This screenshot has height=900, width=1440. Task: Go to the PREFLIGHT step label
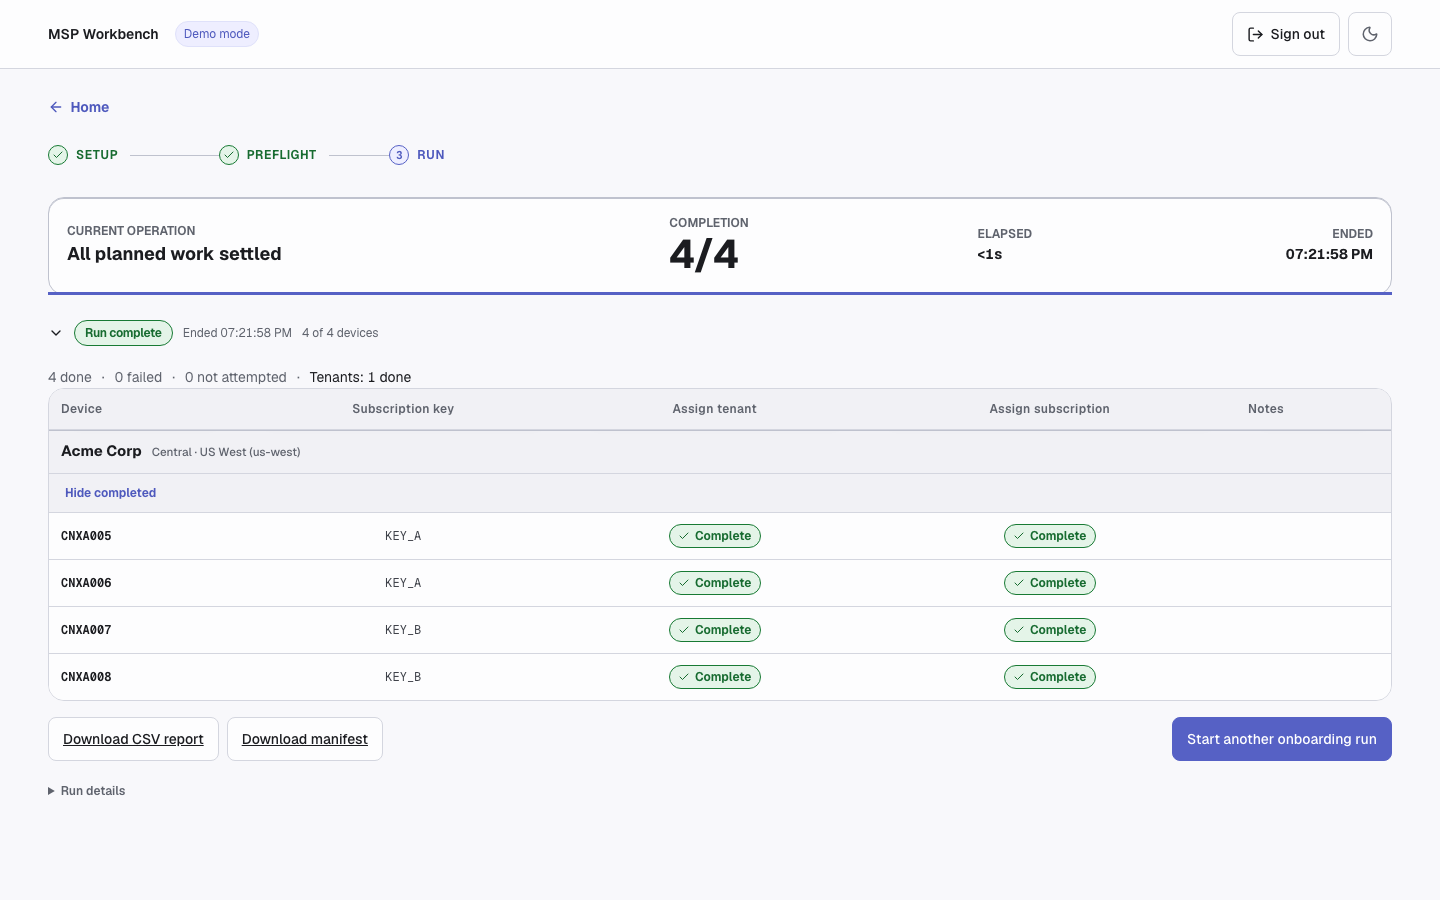click(281, 155)
